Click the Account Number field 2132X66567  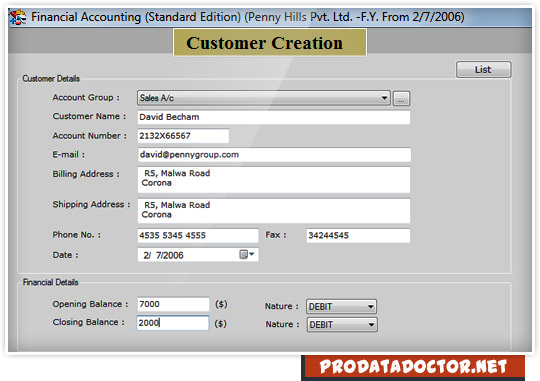183,136
